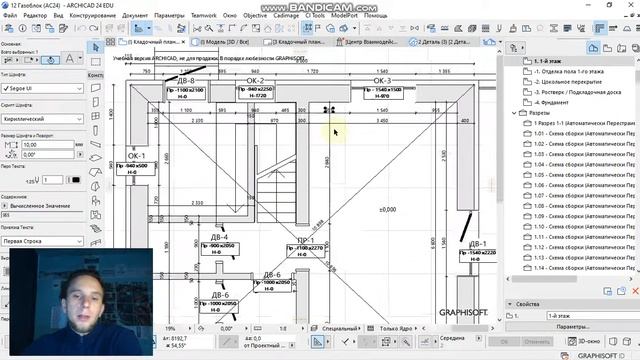Toggle the highlighted rotate text button in the Info Box
This screenshot has width=640, height=360.
click(x=51, y=60)
